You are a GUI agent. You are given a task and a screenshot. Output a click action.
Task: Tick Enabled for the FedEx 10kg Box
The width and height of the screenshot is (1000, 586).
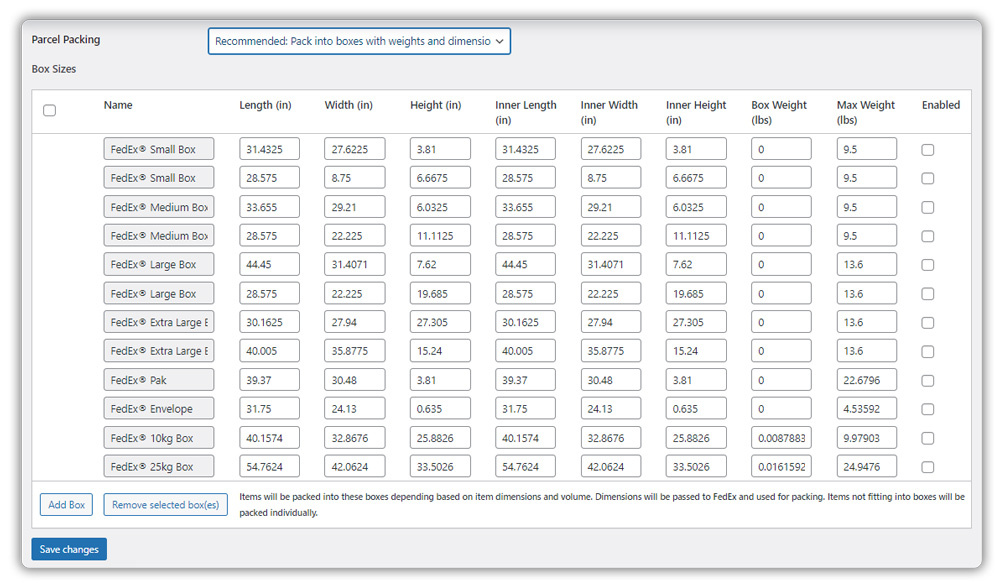[928, 438]
